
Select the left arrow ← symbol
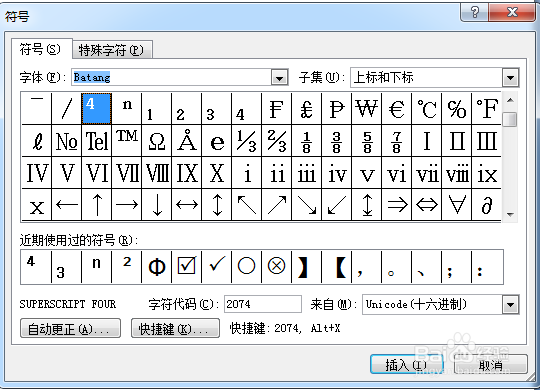[66, 205]
